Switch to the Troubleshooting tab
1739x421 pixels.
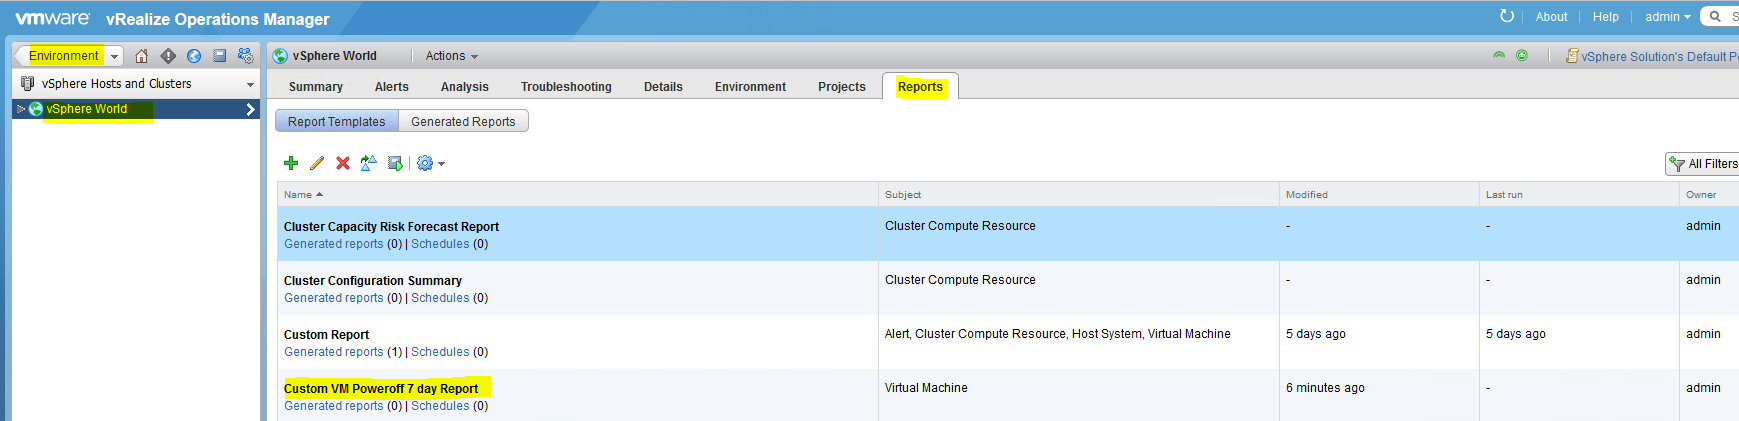(x=566, y=87)
